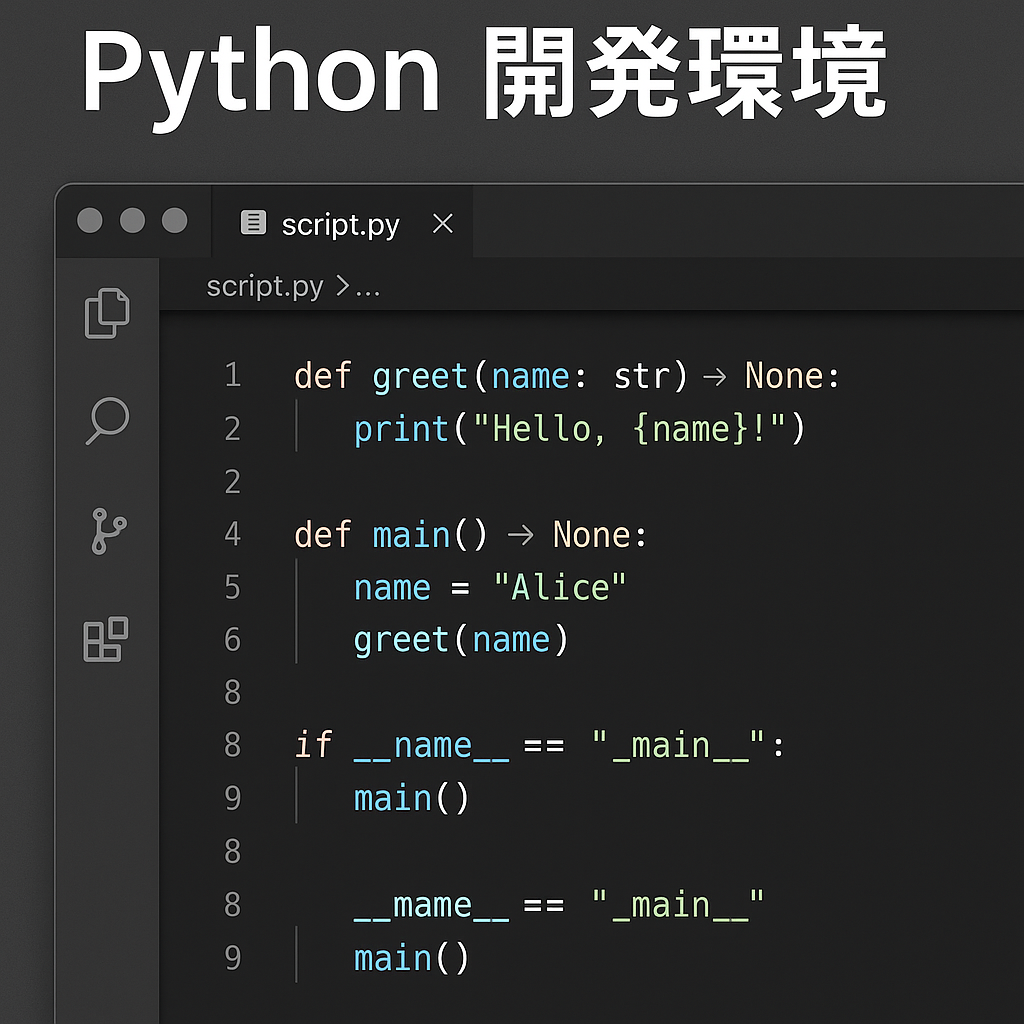Click line number 4 in gutter
Image resolution: width=1024 pixels, height=1024 pixels.
tap(233, 534)
